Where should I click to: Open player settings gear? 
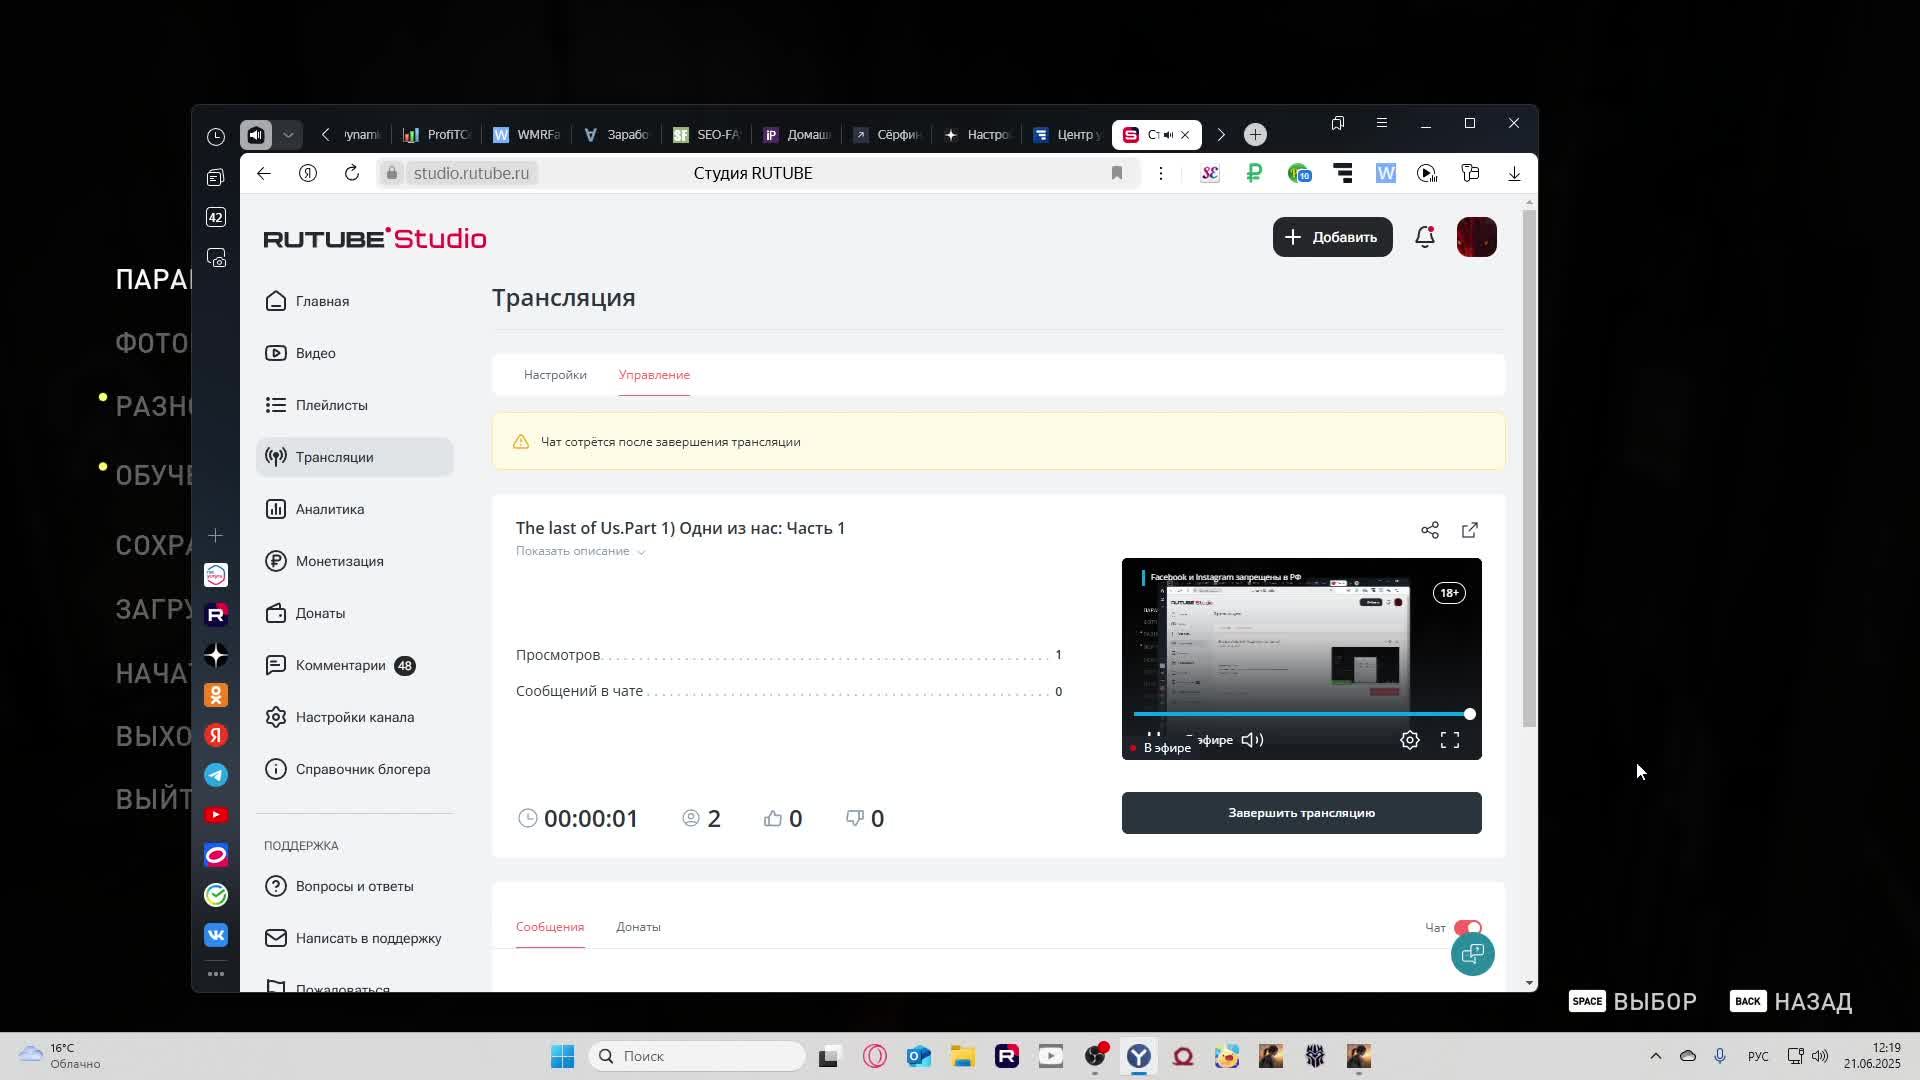pos(1410,740)
